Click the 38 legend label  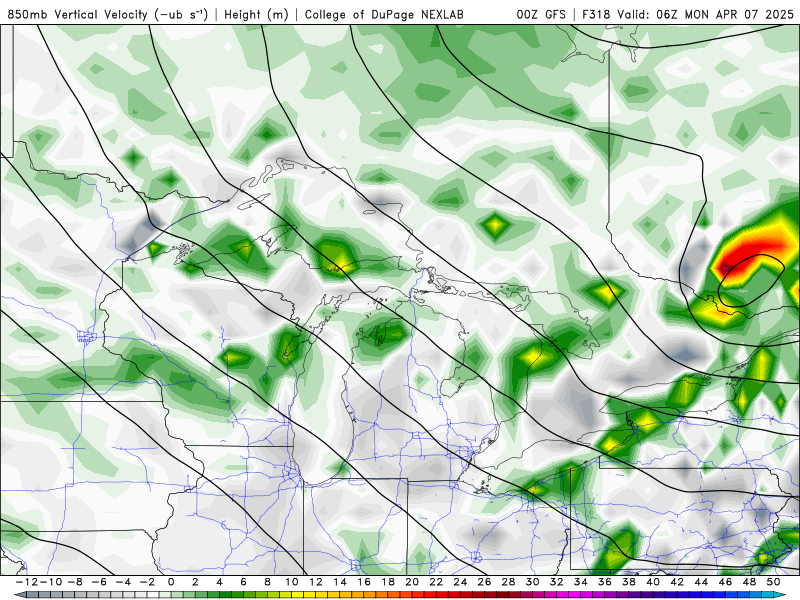click(x=629, y=582)
